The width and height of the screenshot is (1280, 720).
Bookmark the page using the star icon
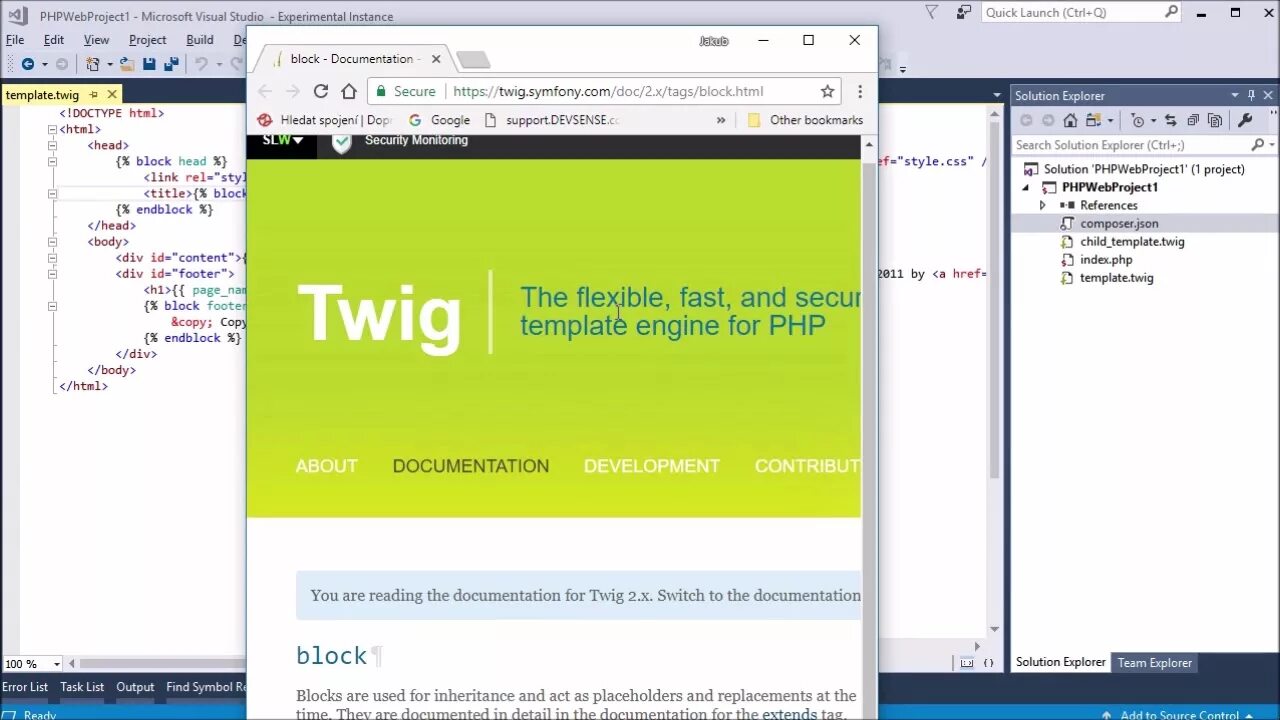tap(827, 91)
